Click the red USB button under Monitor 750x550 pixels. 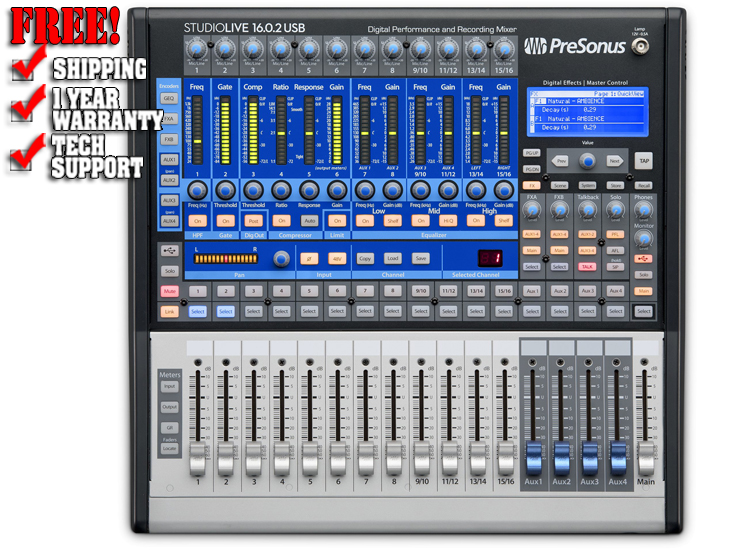643,259
